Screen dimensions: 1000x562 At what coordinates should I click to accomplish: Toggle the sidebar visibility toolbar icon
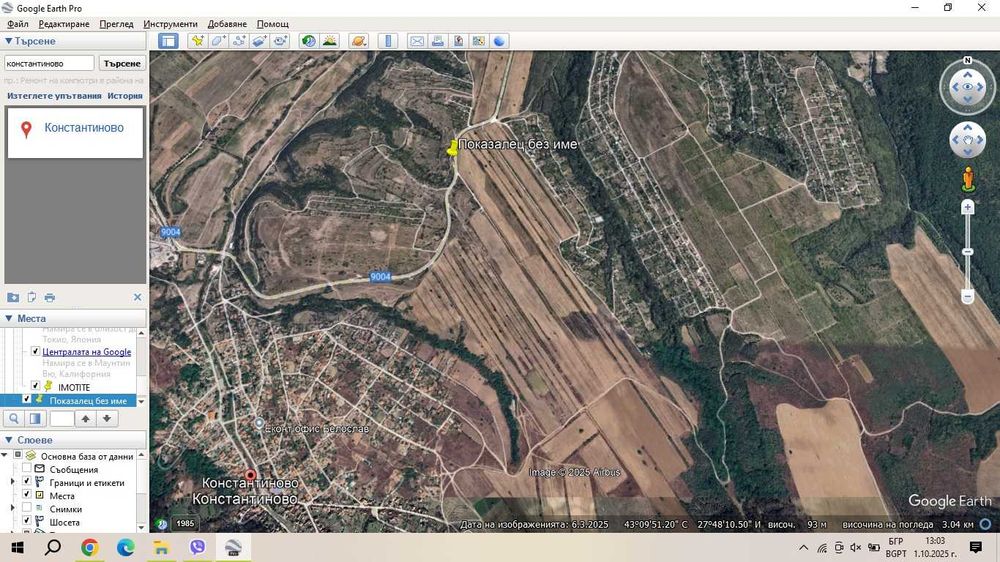tap(168, 41)
